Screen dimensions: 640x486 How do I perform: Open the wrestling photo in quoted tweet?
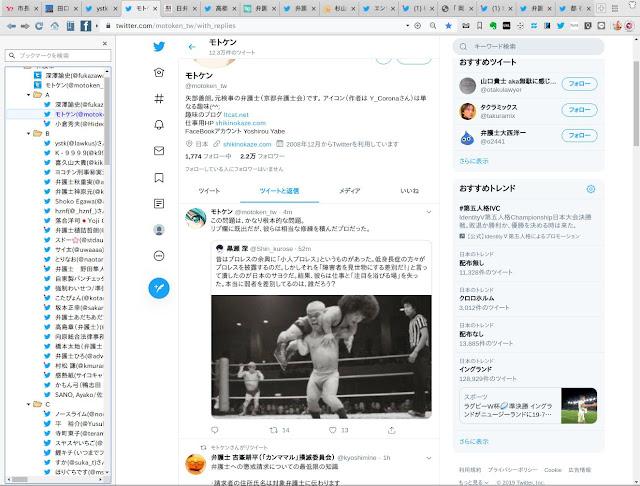321,357
